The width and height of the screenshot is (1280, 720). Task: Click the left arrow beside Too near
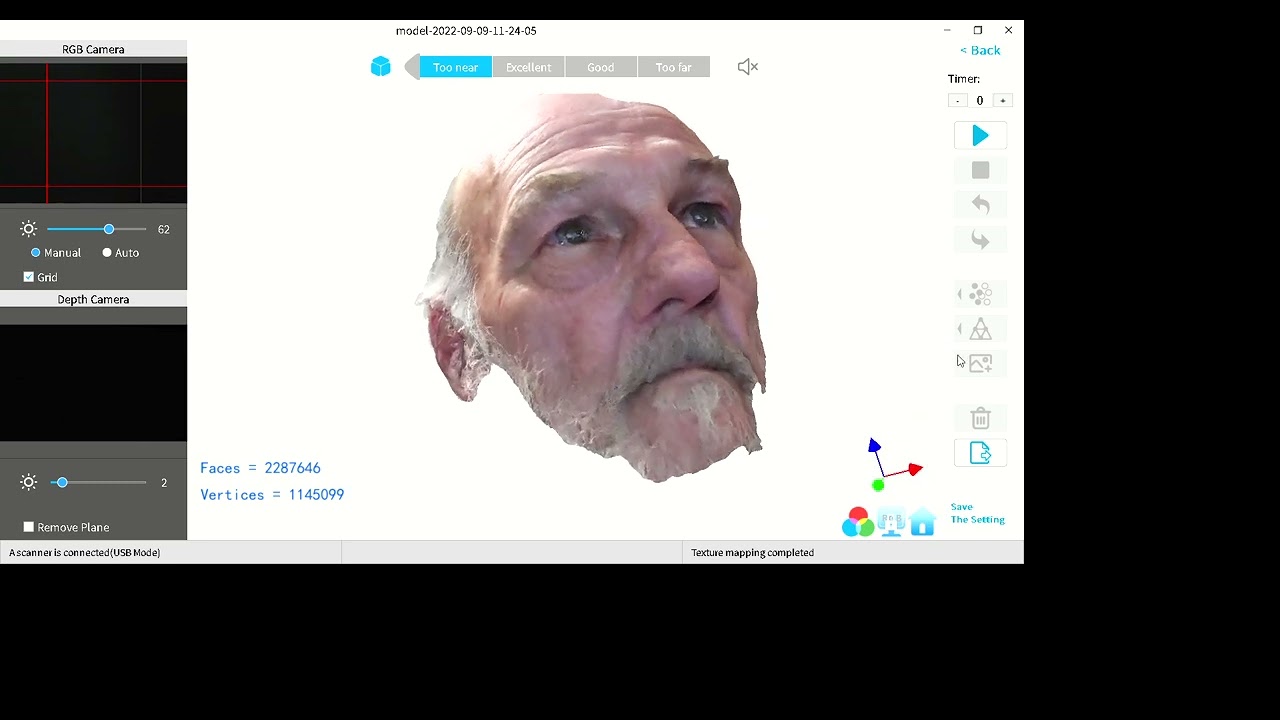(x=411, y=67)
